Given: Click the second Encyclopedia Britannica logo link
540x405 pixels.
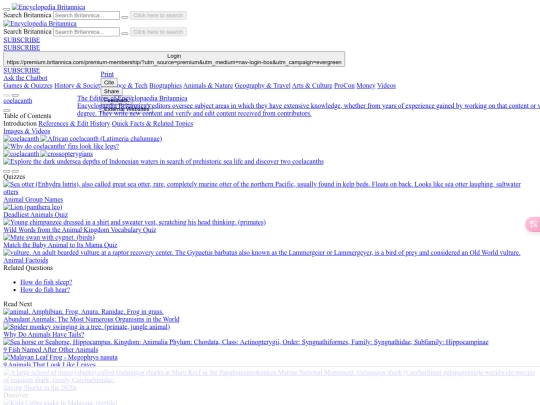Looking at the screenshot, I should click(x=40, y=24).
